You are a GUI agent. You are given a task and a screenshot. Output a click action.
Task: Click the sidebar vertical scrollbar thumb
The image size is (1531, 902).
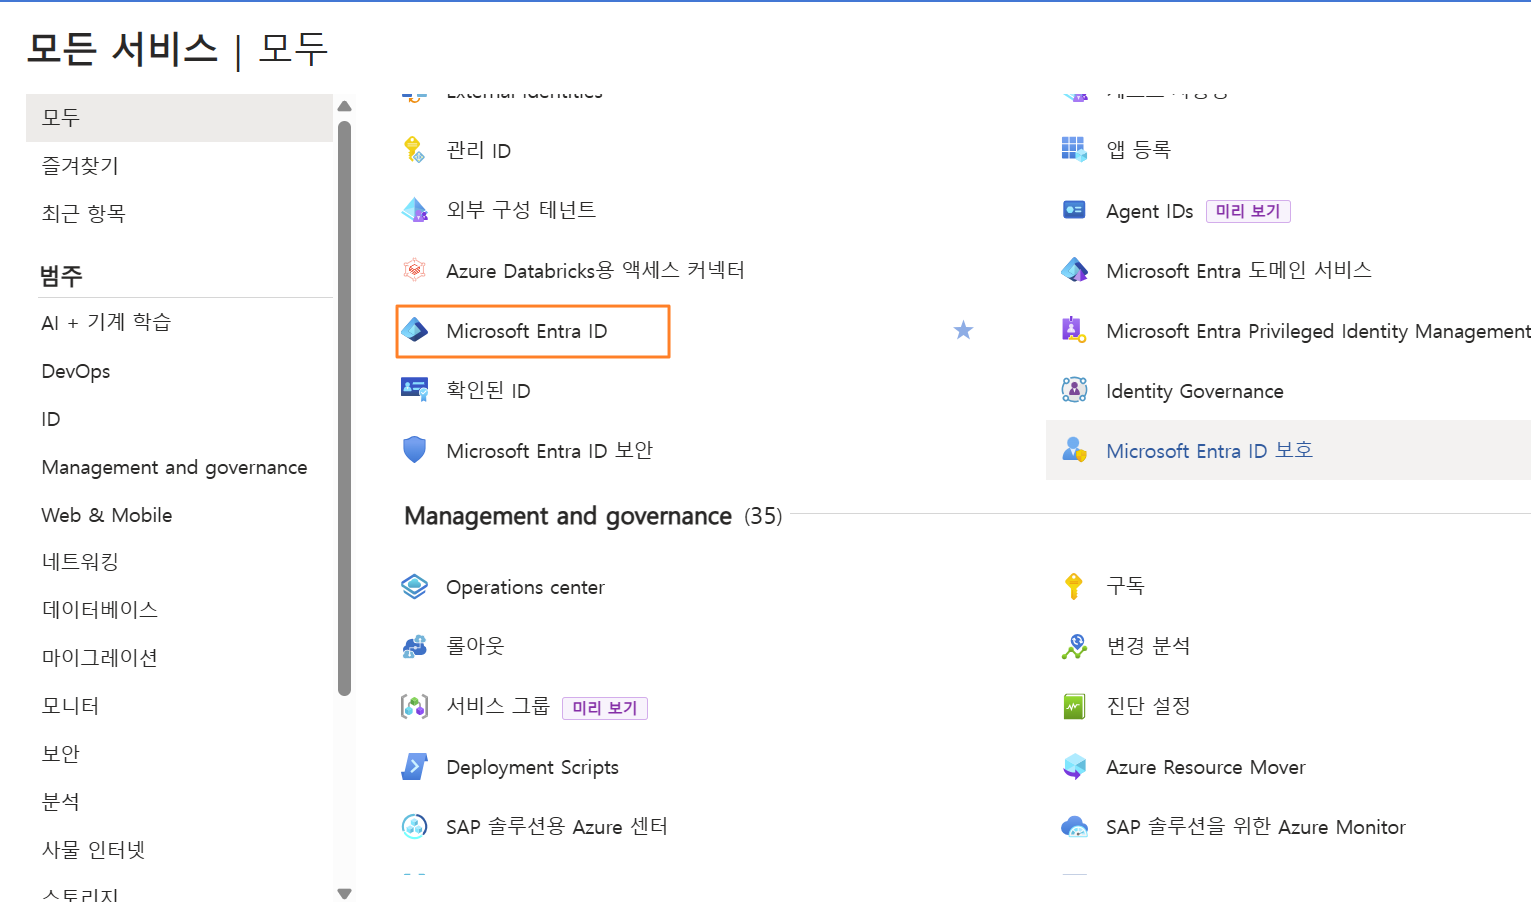pos(345,408)
